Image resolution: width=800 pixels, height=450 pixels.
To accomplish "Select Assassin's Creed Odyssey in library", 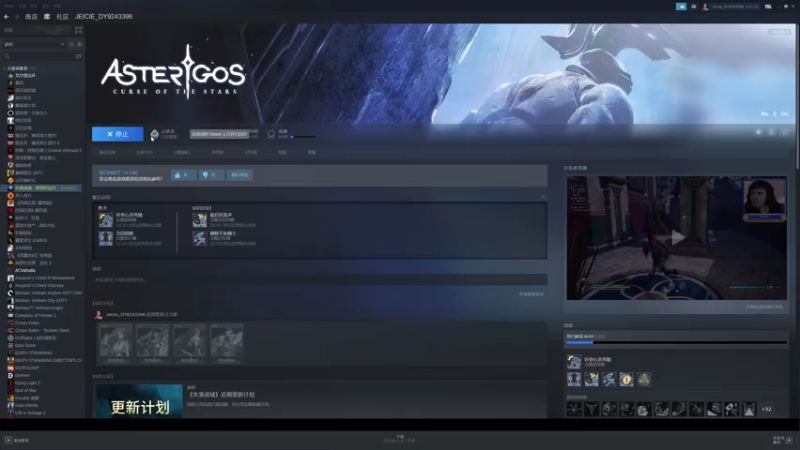I will (x=39, y=286).
